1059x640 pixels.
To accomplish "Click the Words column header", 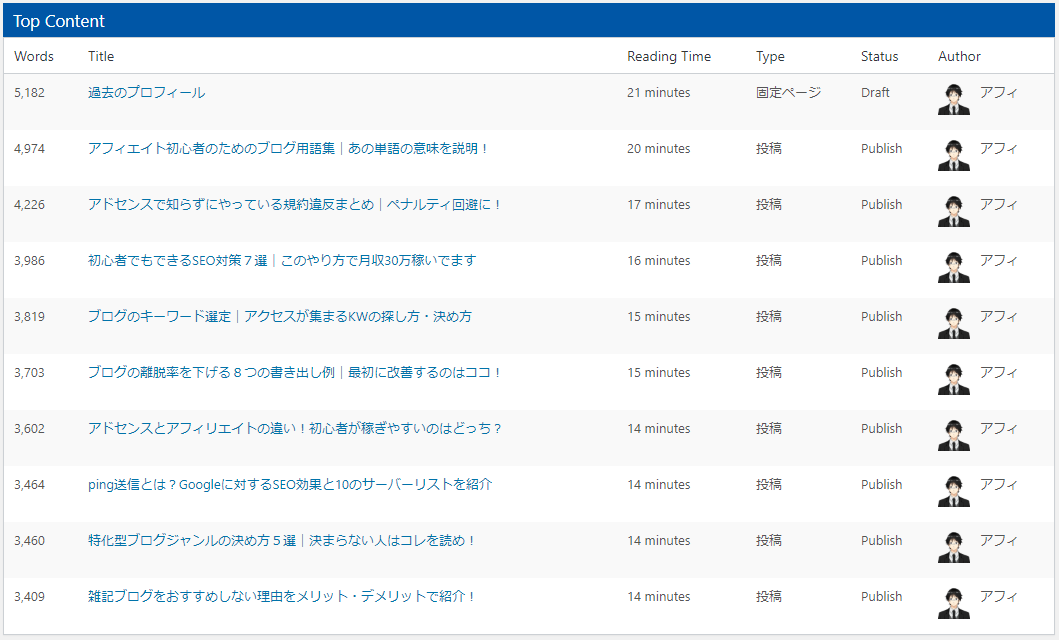I will [x=34, y=57].
